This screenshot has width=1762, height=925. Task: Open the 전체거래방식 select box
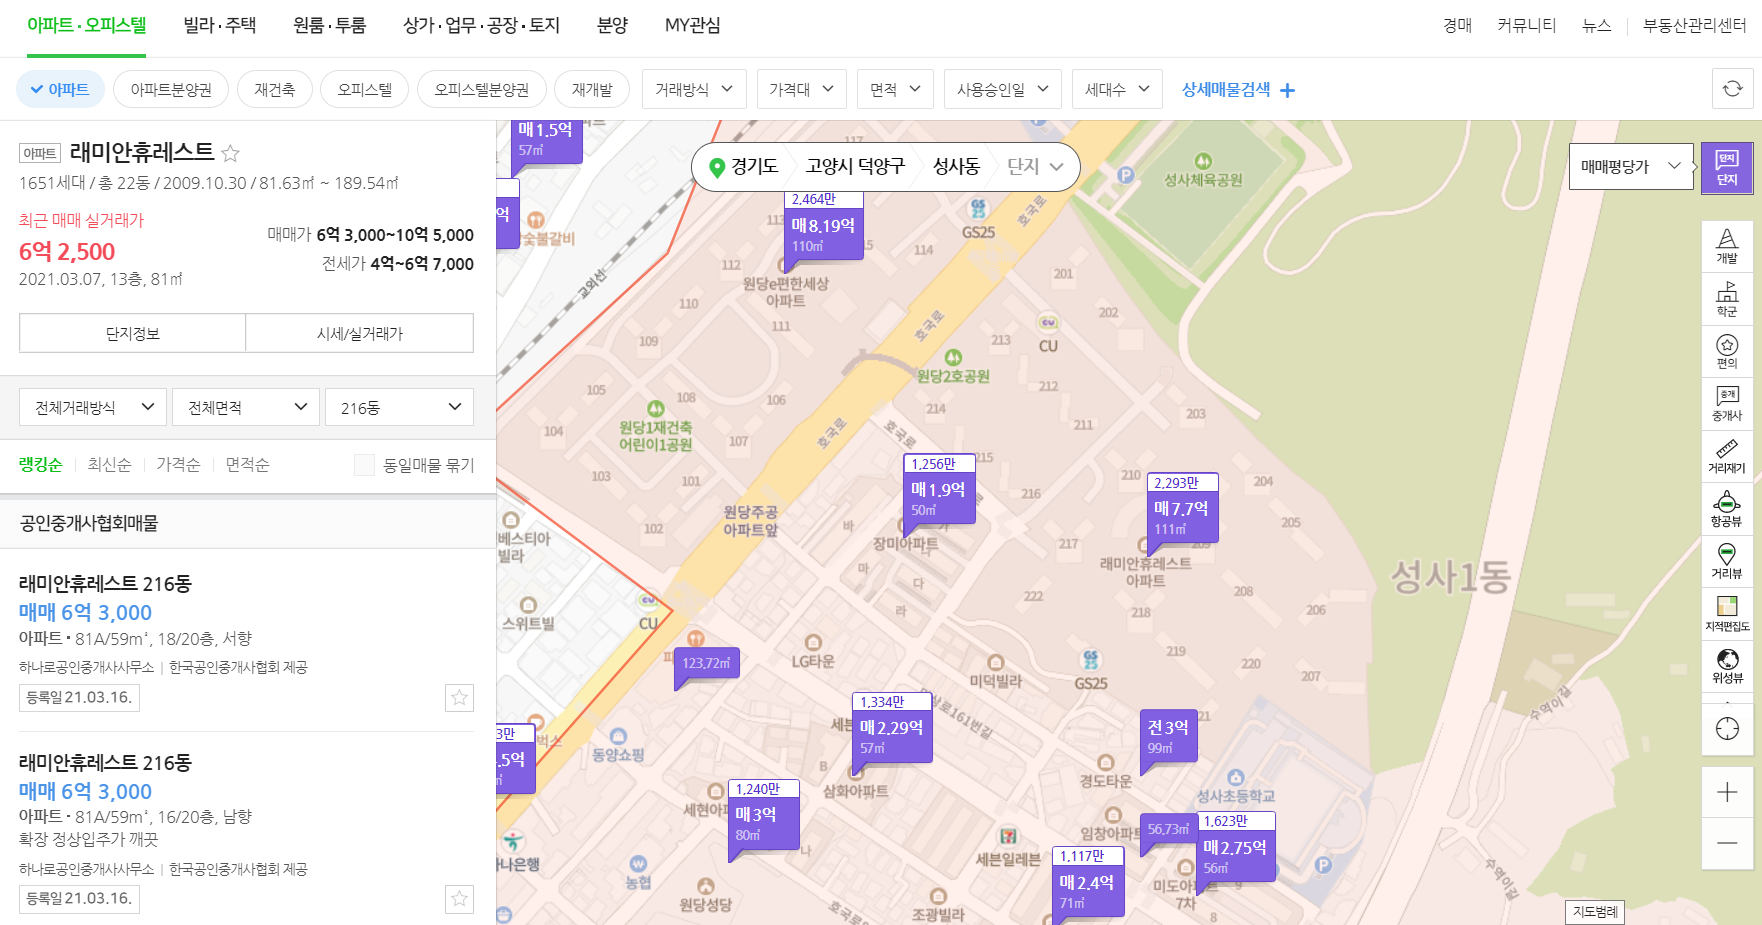(93, 407)
